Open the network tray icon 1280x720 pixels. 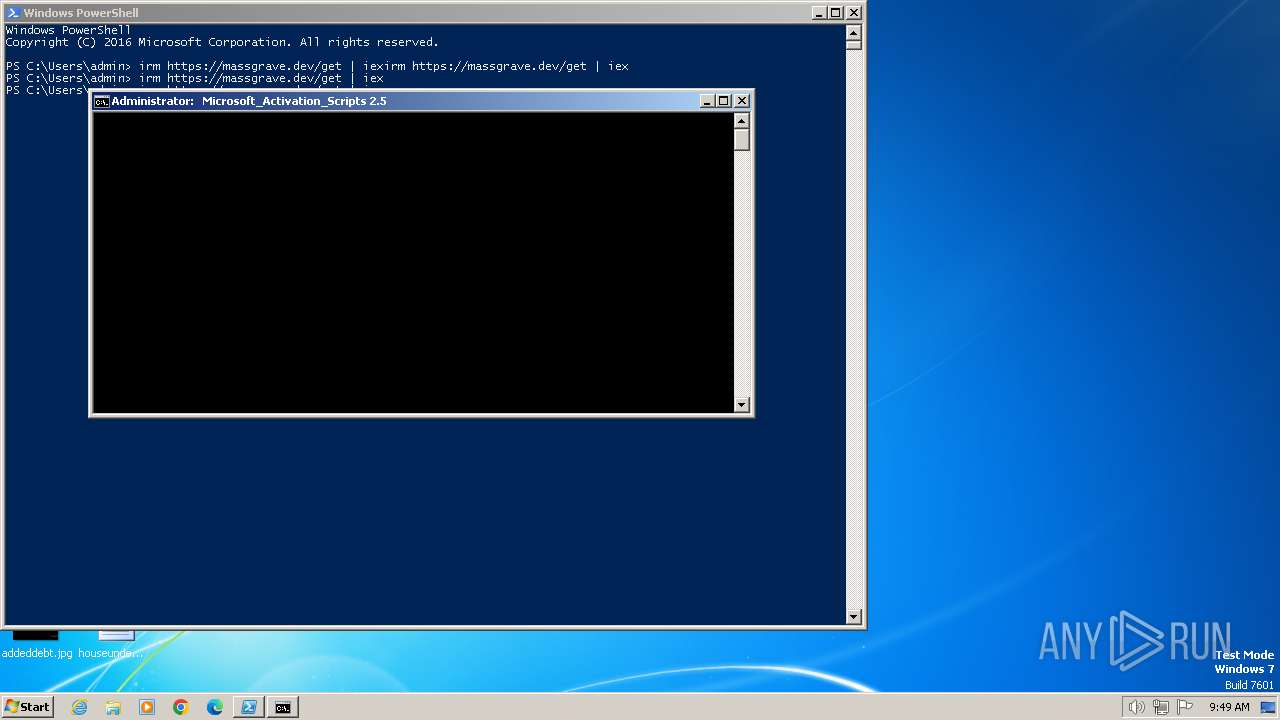(1161, 707)
